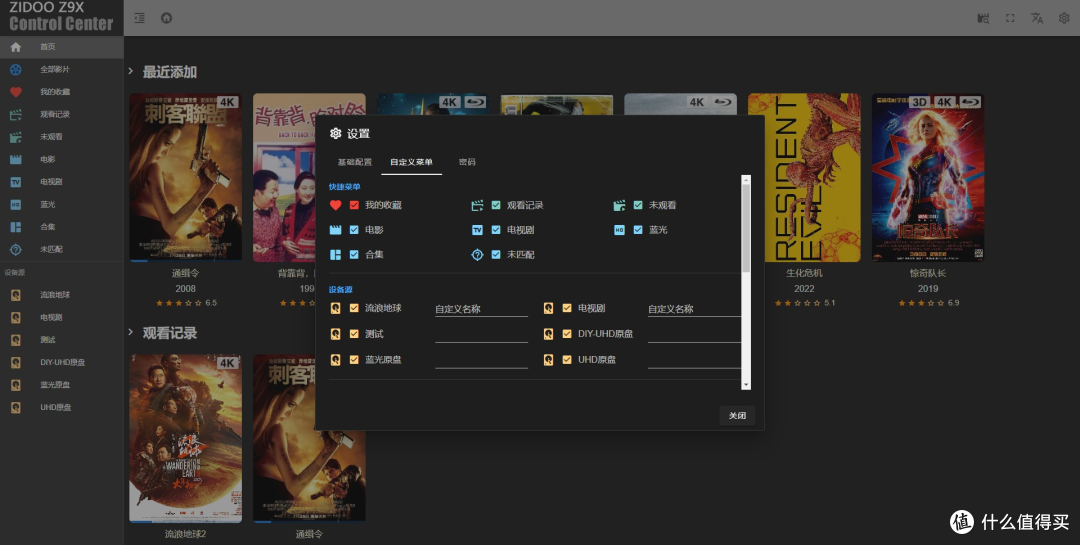
Task: Click the 流浪地球 device source sidebar icon
Action: coord(15,295)
